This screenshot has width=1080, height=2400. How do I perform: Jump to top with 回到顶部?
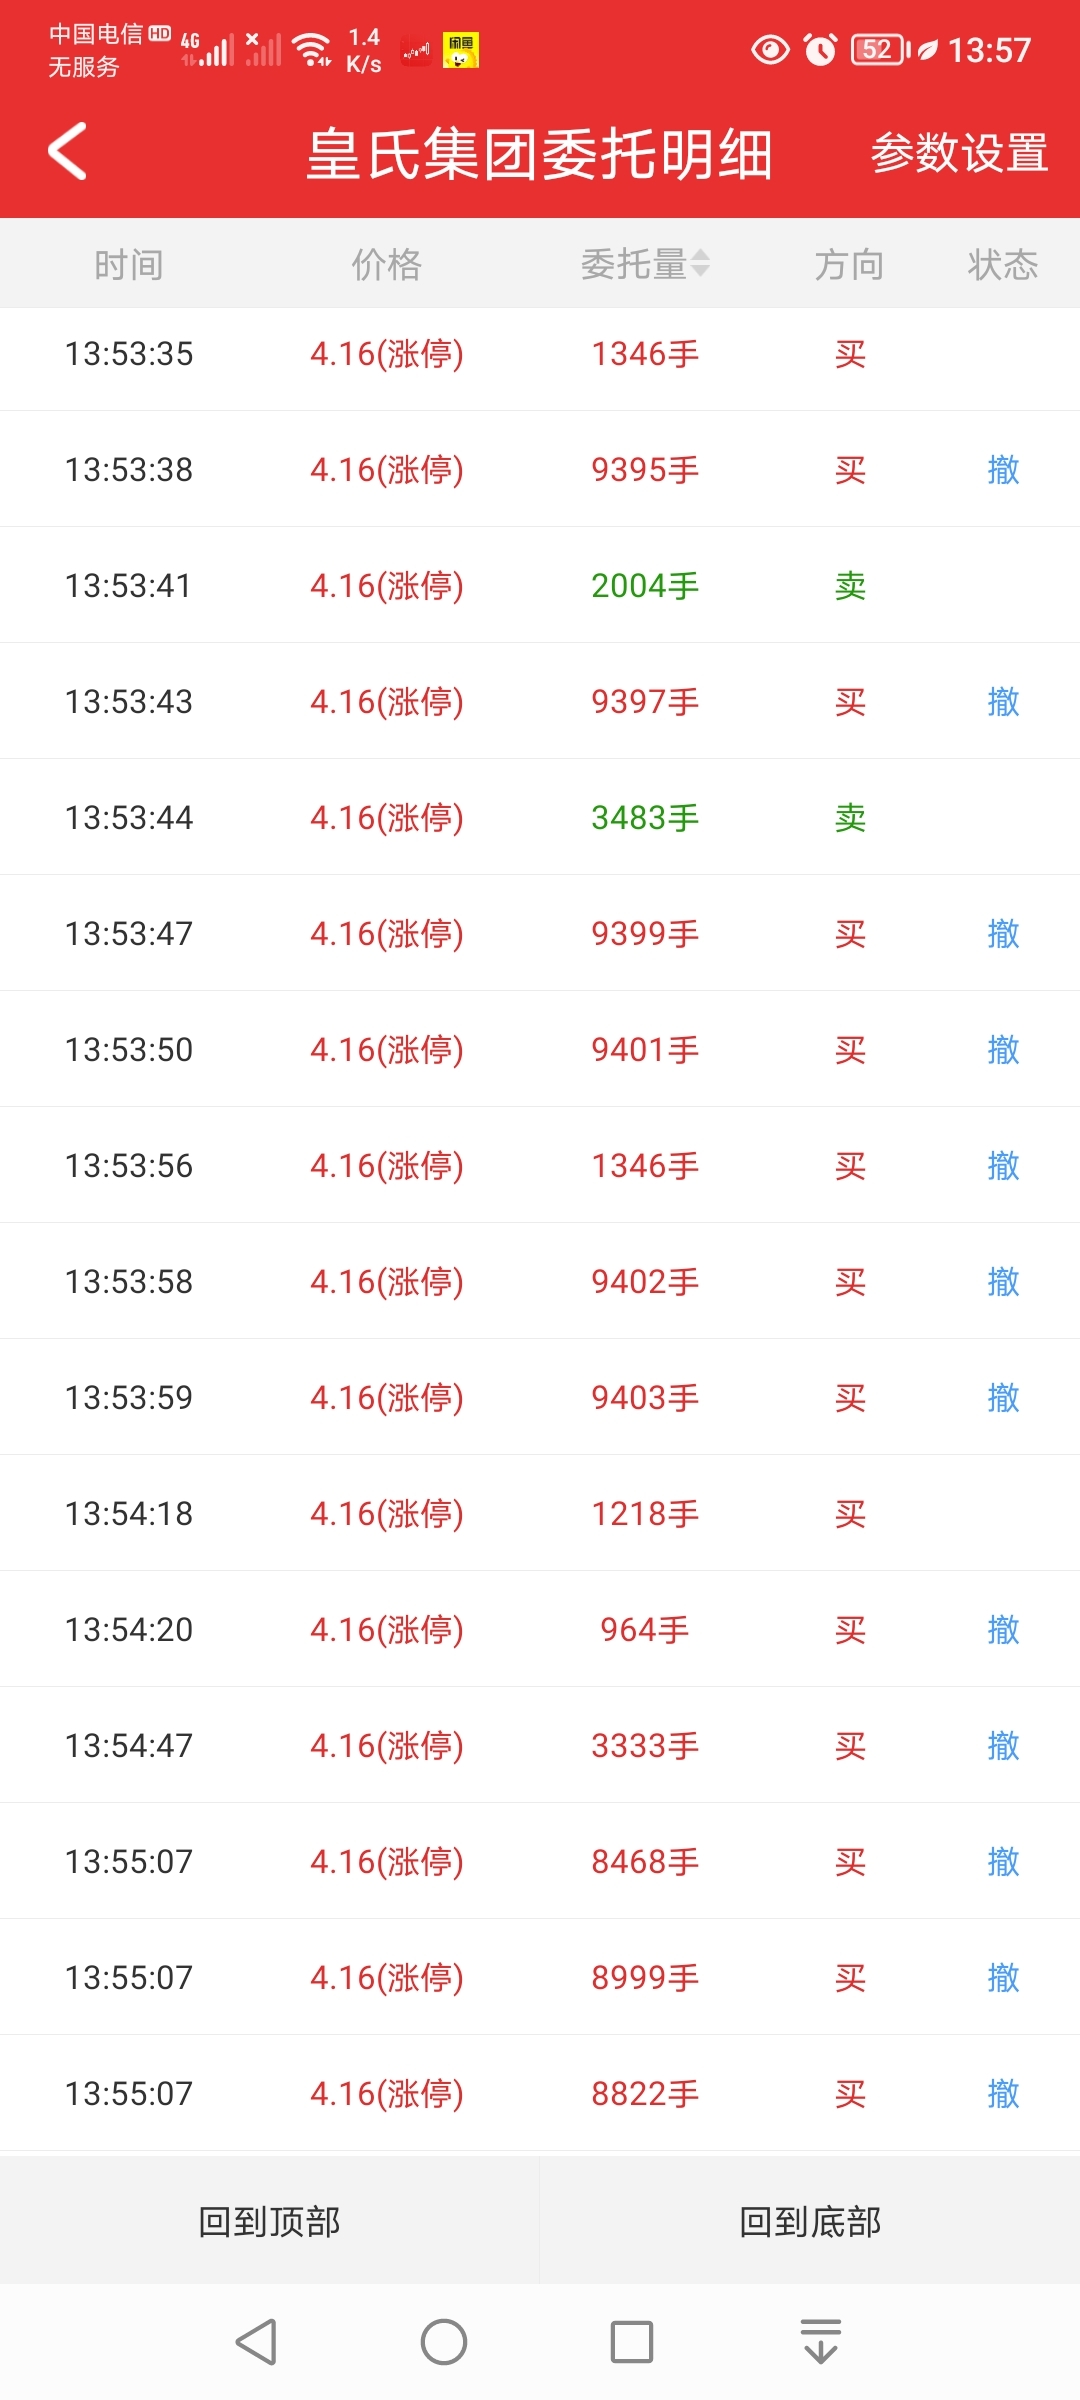point(270,2221)
